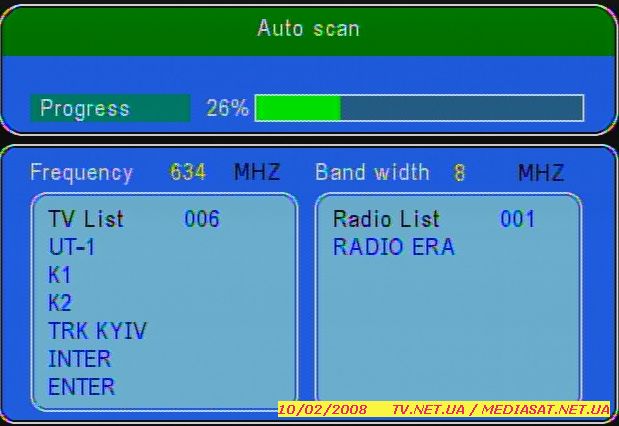Viewport: 619px width, 426px height.
Task: Click the bandwidth value 8
Action: click(460, 173)
